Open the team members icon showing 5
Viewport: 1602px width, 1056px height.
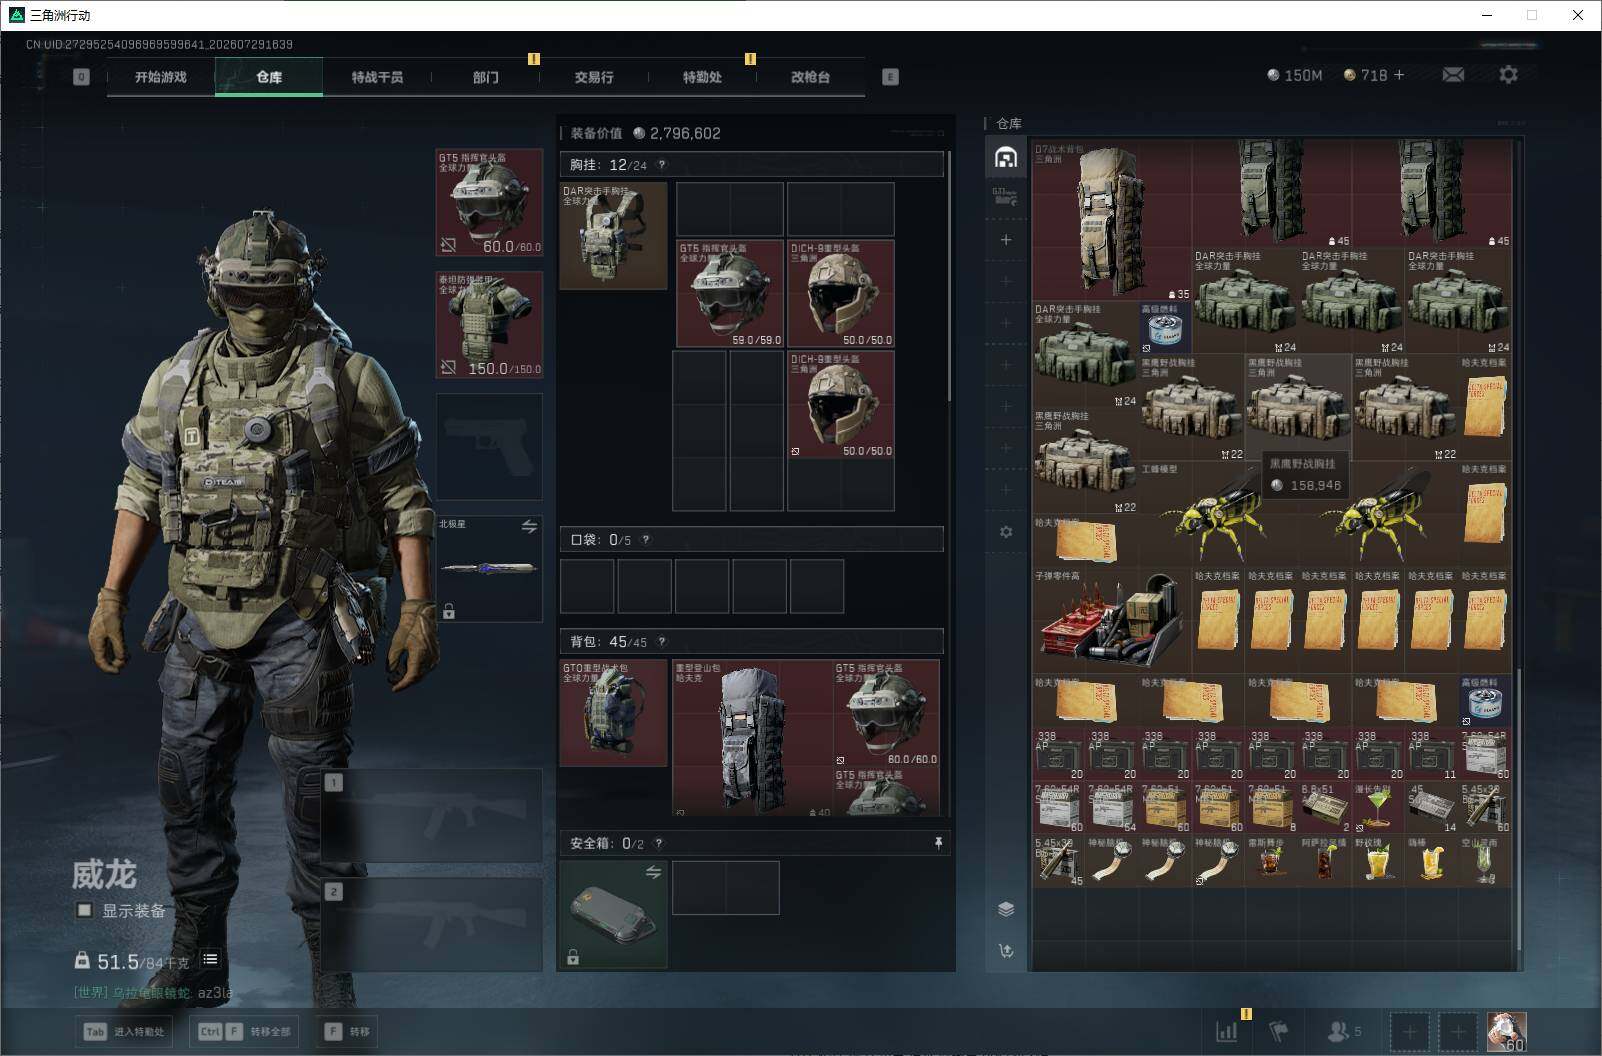click(1344, 1031)
